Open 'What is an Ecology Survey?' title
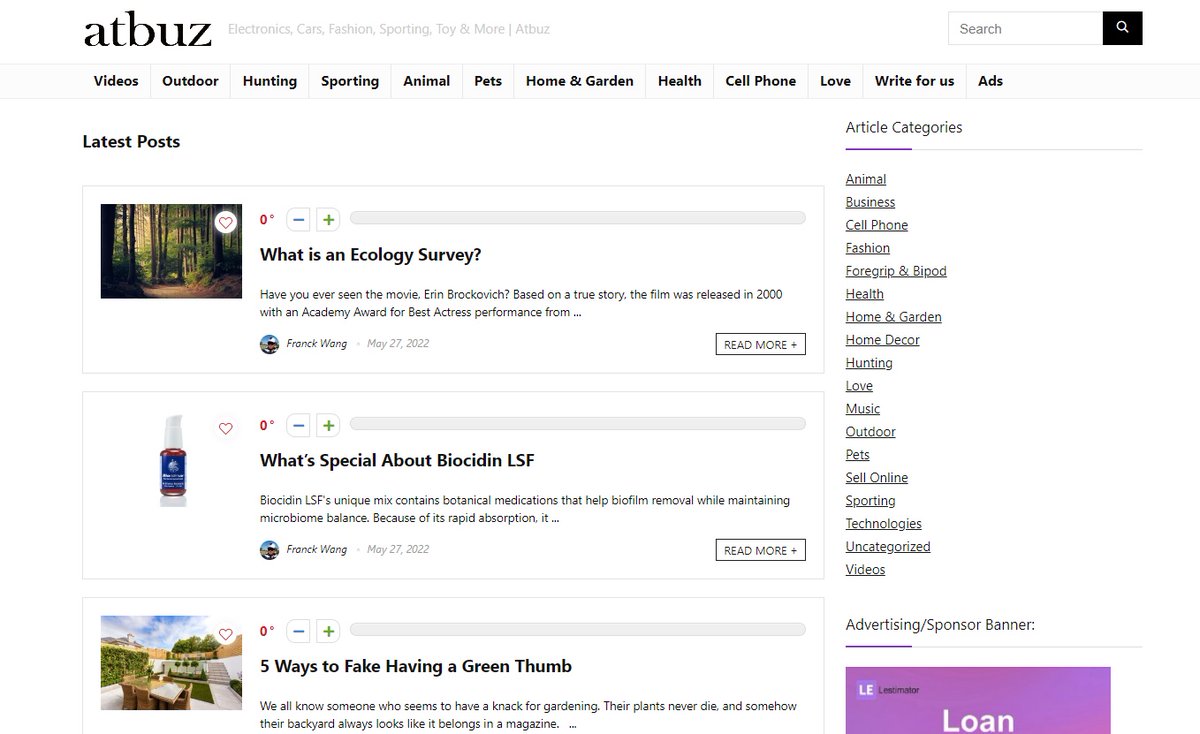This screenshot has height=734, width=1200. pos(371,255)
